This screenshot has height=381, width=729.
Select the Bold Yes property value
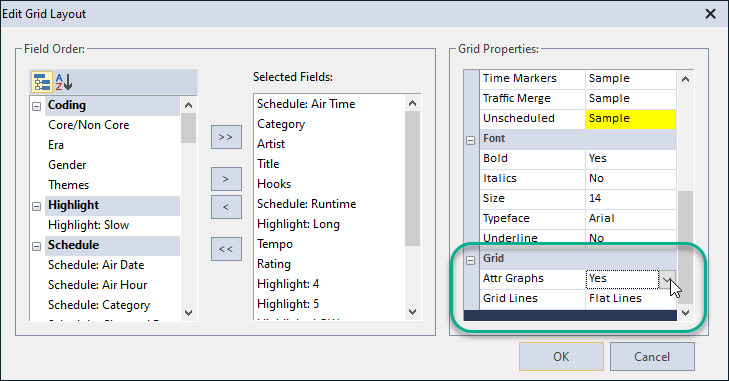(x=630, y=159)
